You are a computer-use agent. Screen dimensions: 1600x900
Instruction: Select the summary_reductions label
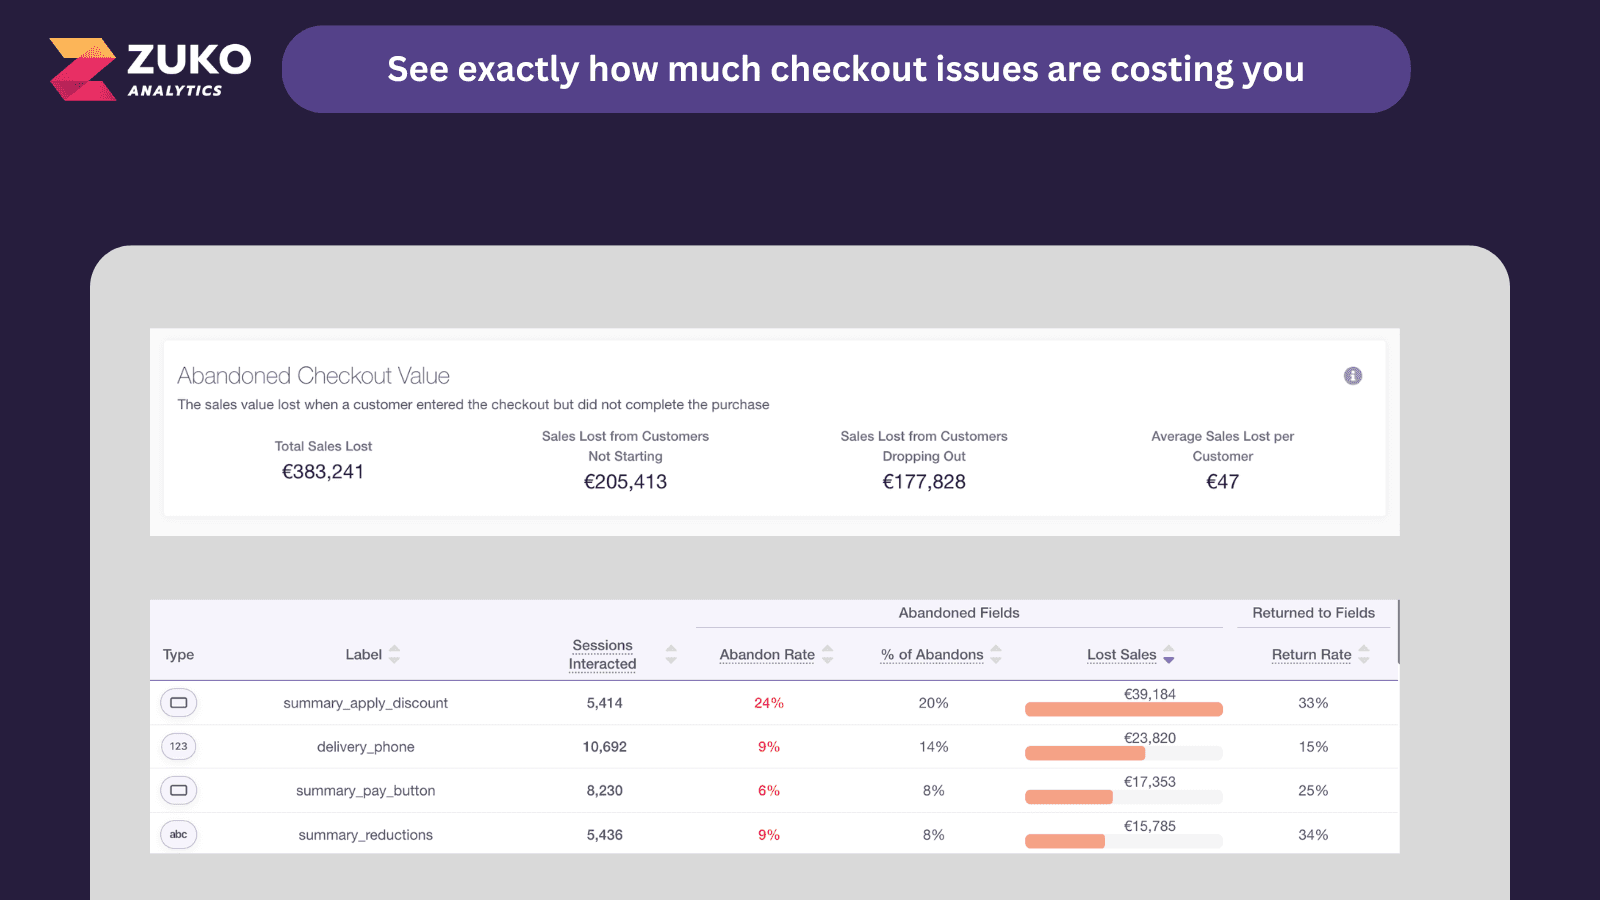366,835
